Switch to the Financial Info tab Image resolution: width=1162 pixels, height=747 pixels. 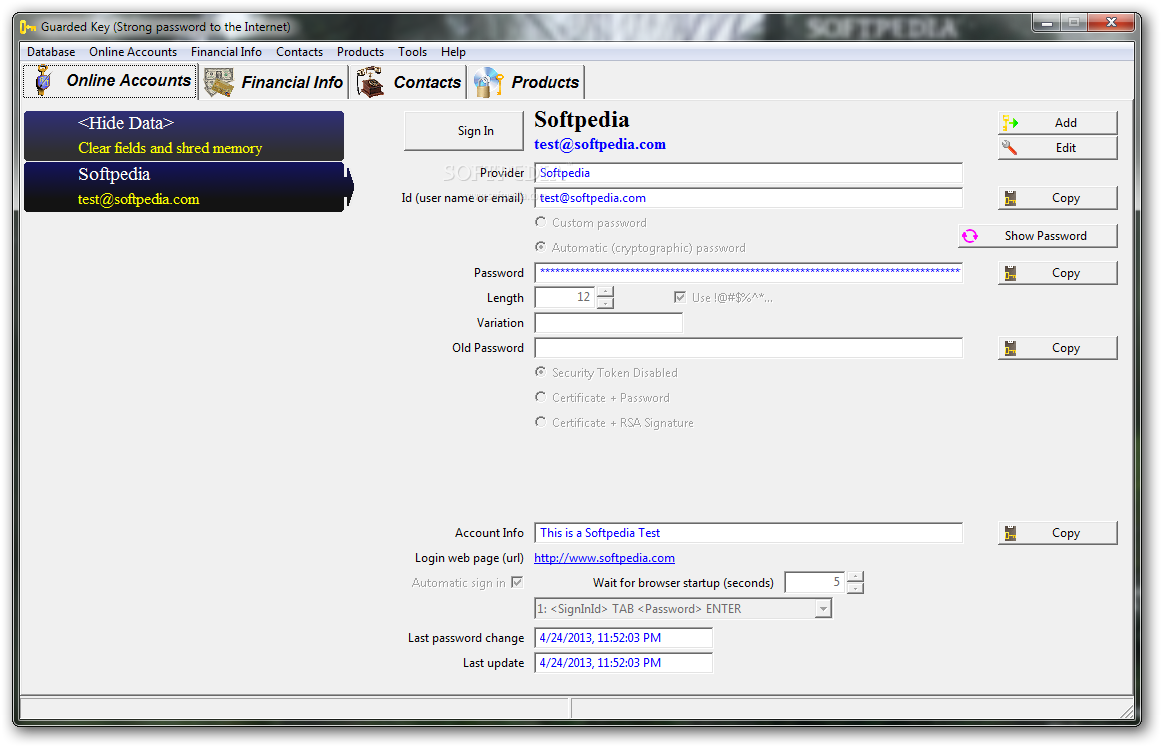[274, 82]
